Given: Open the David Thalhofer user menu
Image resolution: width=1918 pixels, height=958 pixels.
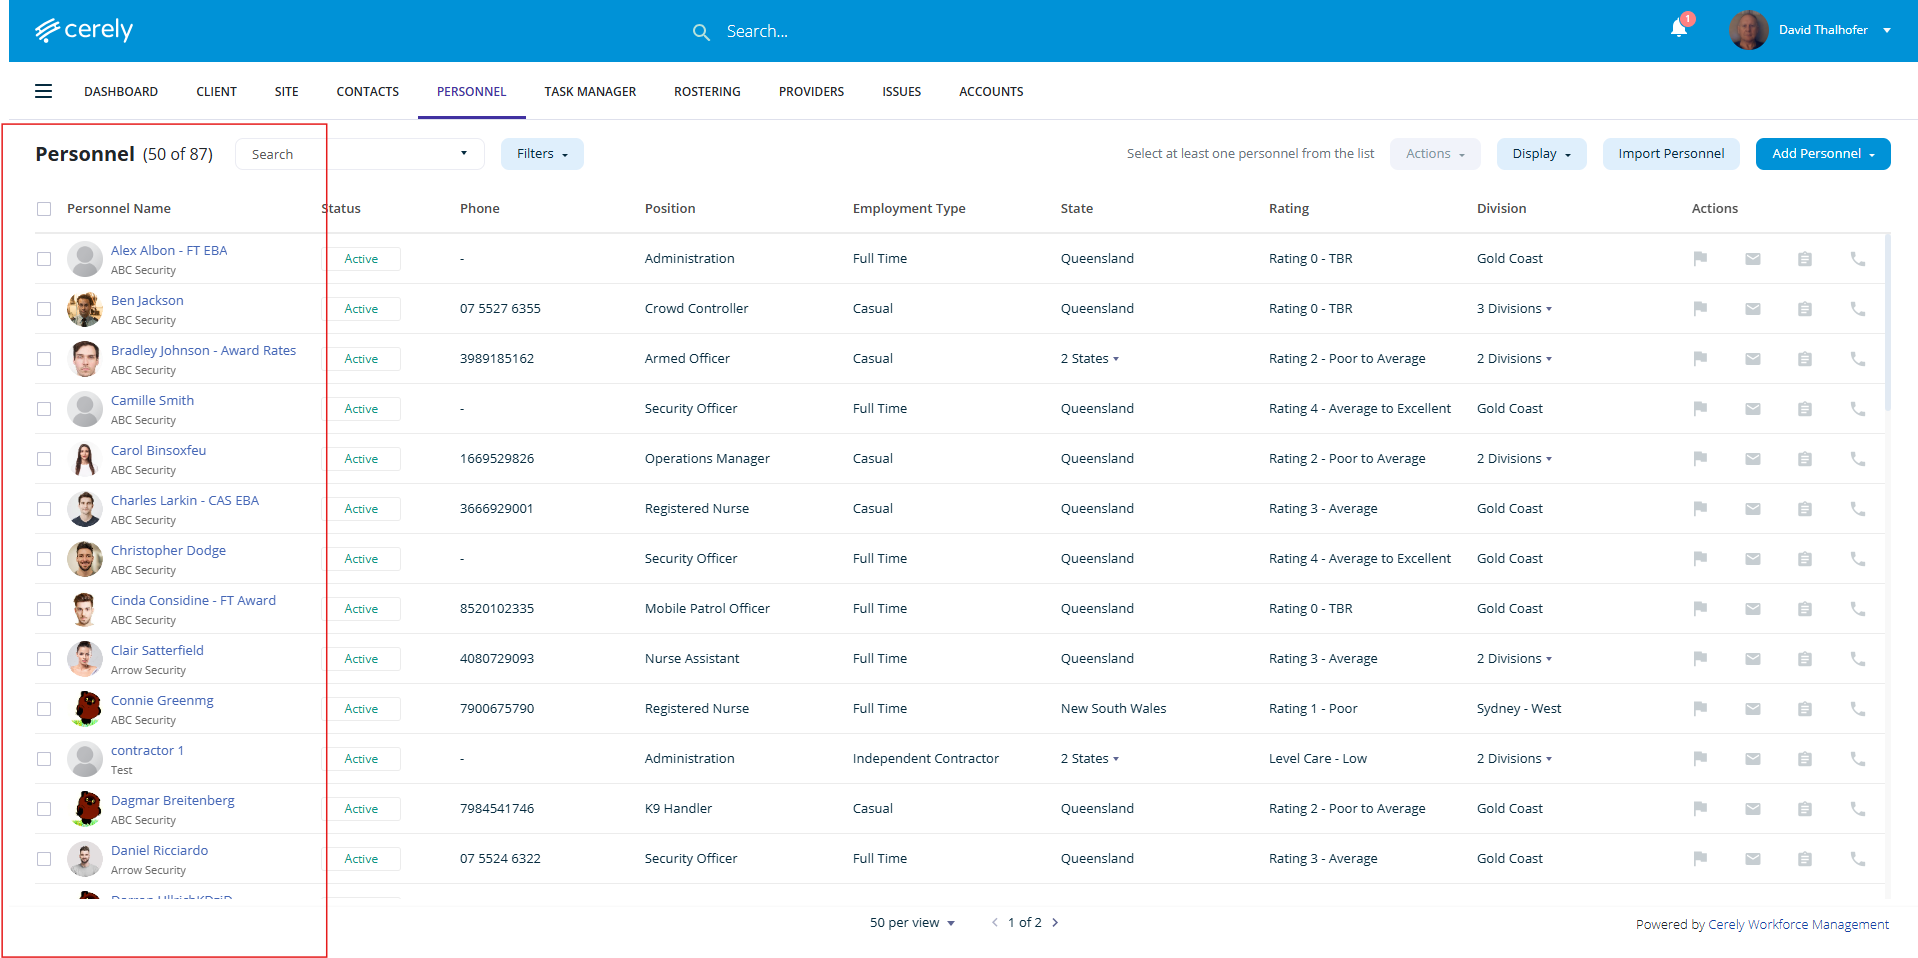Looking at the screenshot, I should pyautogui.click(x=1833, y=30).
